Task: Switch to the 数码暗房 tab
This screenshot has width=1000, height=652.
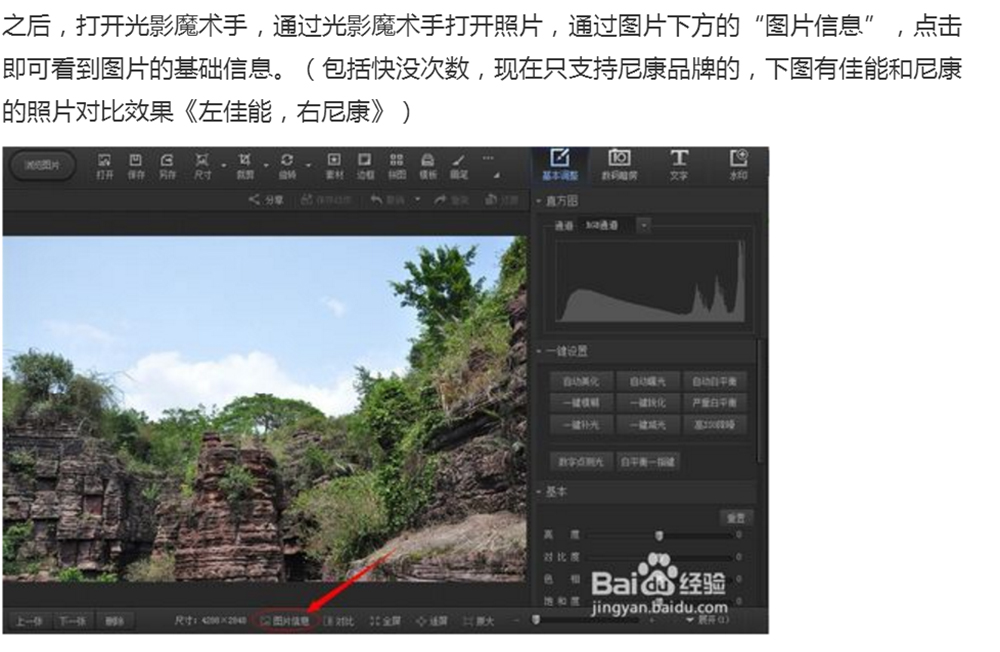Action: (x=620, y=165)
